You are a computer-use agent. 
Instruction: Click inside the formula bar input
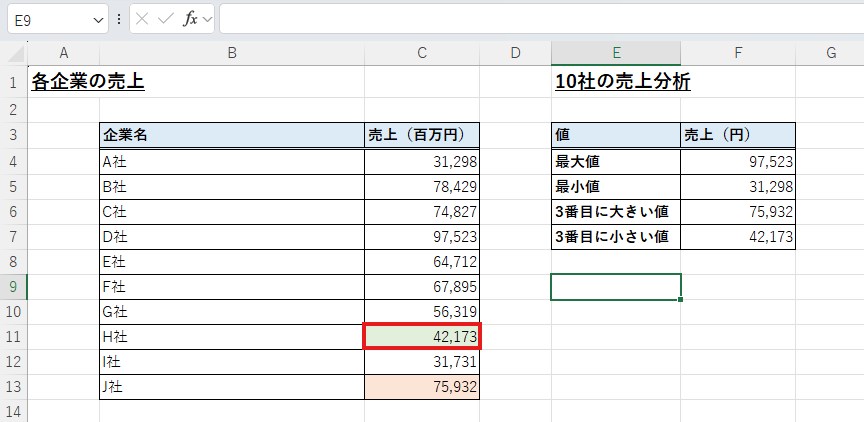tap(540, 19)
